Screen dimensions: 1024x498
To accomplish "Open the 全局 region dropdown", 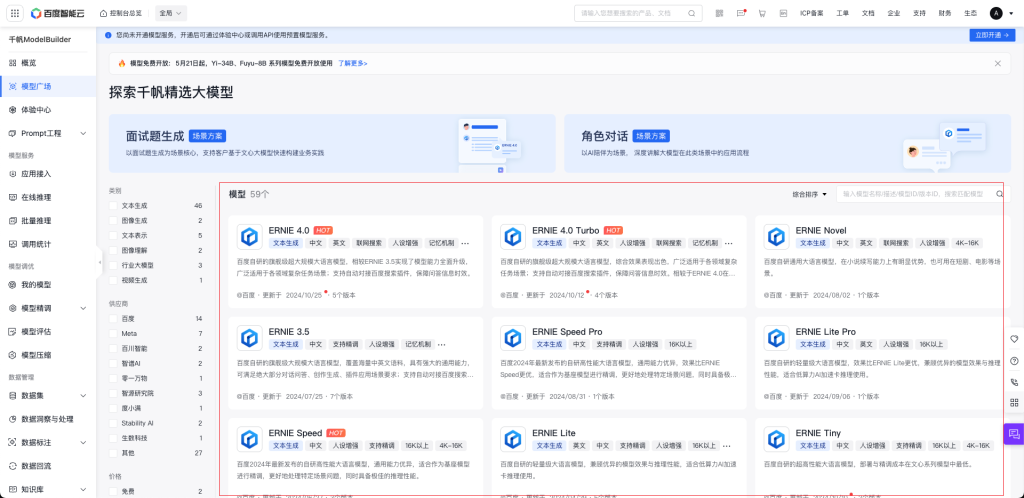I will [170, 13].
